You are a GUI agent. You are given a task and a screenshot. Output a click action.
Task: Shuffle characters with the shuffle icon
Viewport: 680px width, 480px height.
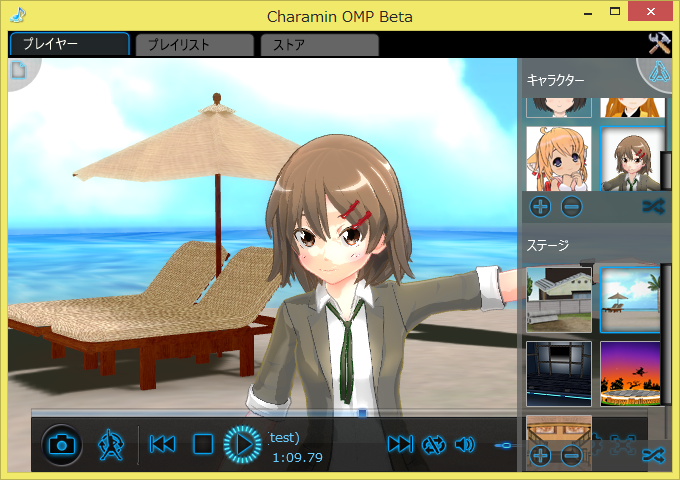[x=654, y=207]
